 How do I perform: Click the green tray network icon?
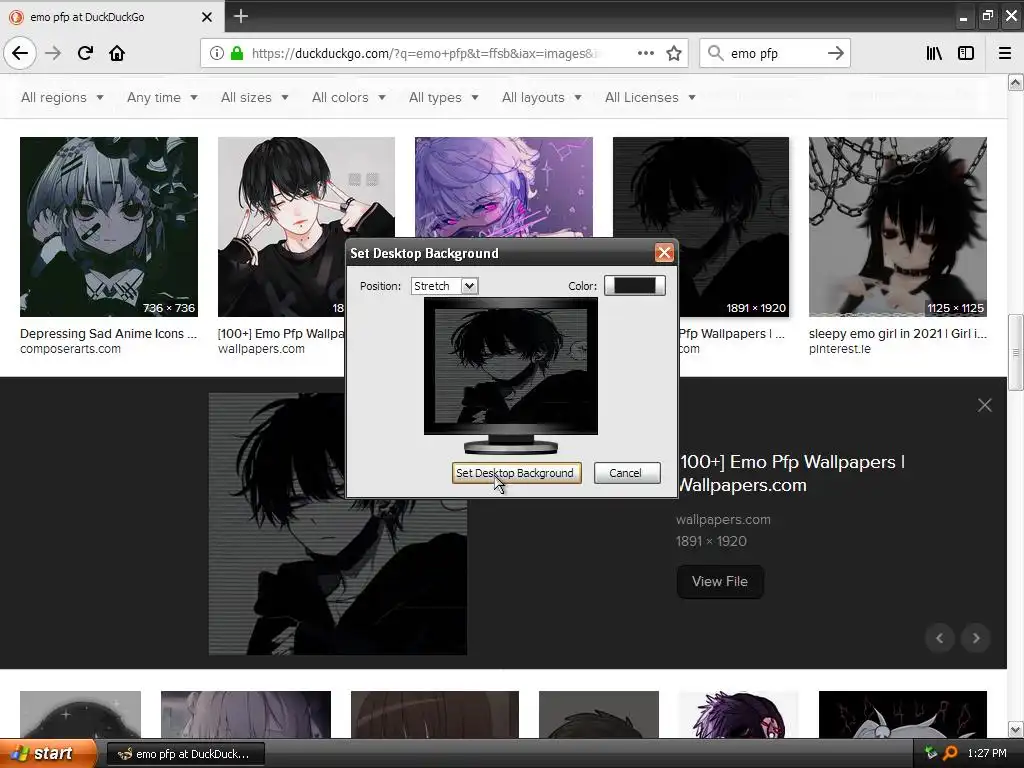coord(931,753)
